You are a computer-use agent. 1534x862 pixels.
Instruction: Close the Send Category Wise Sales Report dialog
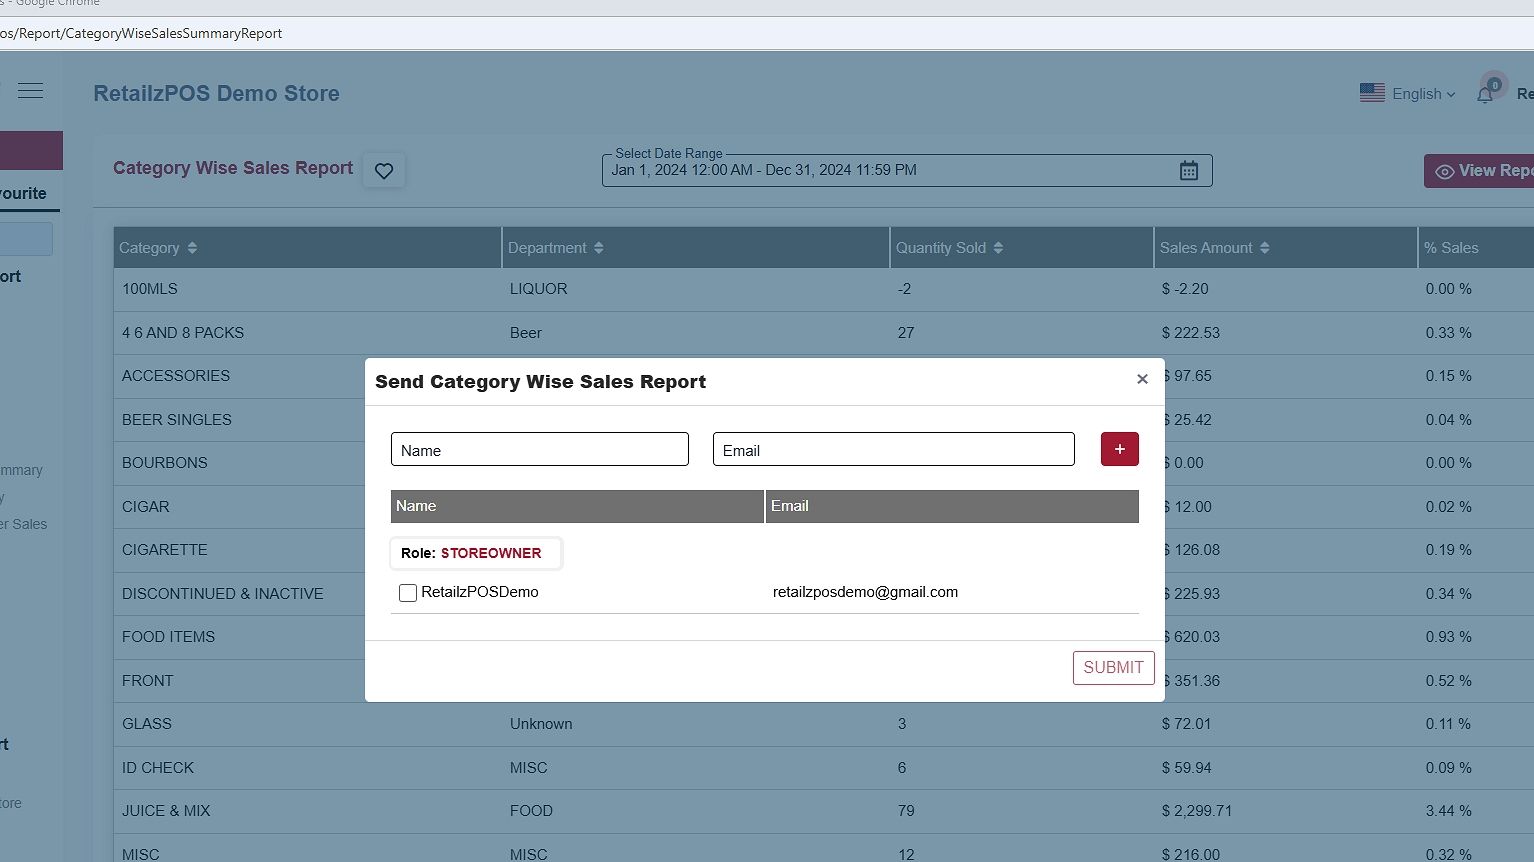tap(1142, 379)
